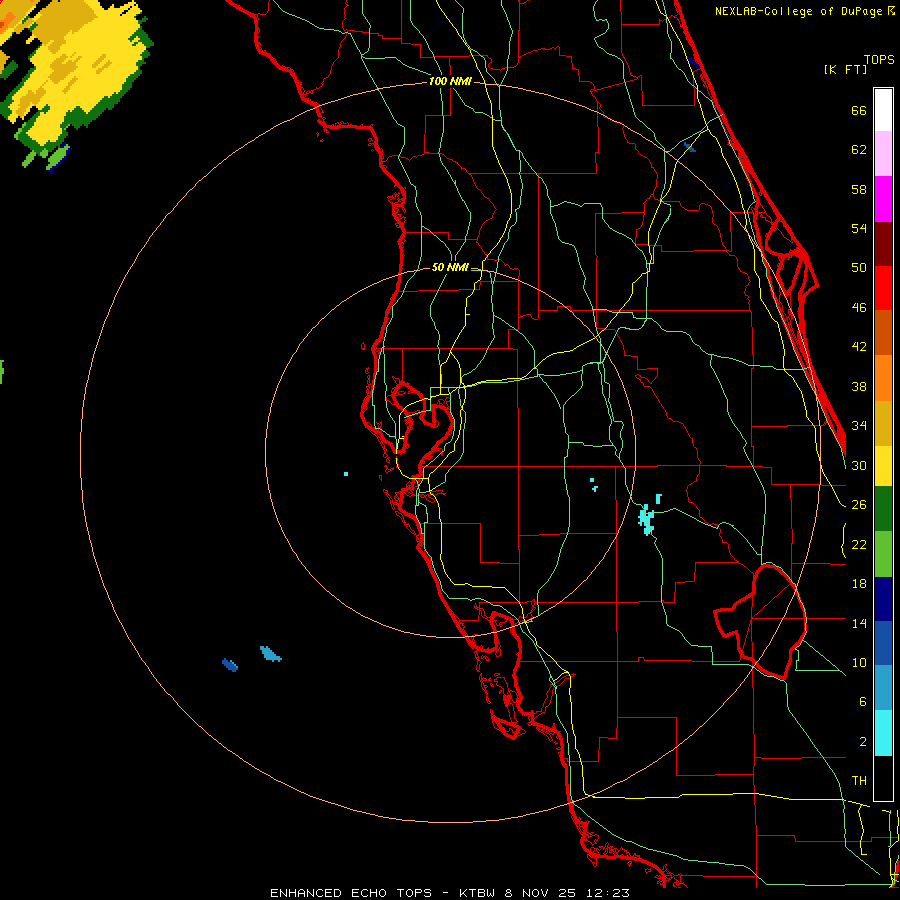
Task: Click the bright red legend swatch
Action: click(x=883, y=288)
